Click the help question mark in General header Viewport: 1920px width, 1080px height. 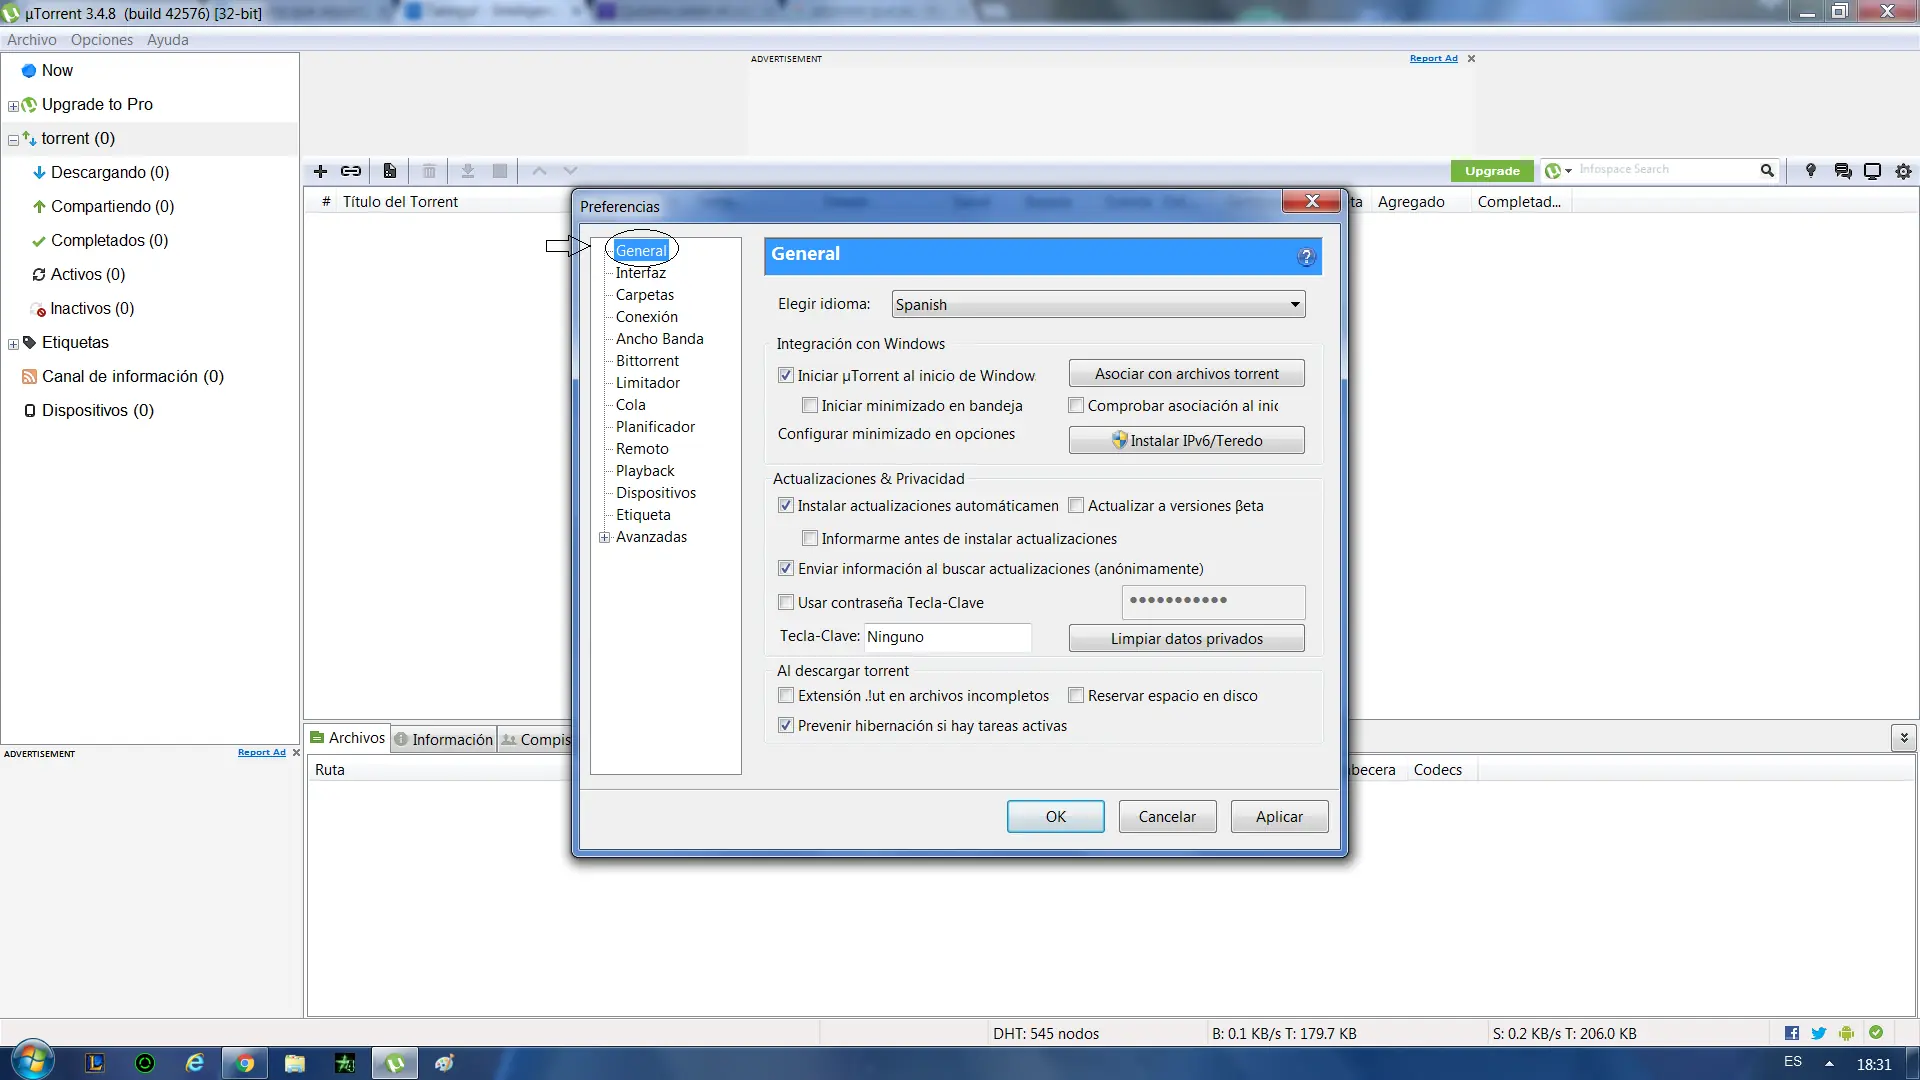coord(1306,257)
